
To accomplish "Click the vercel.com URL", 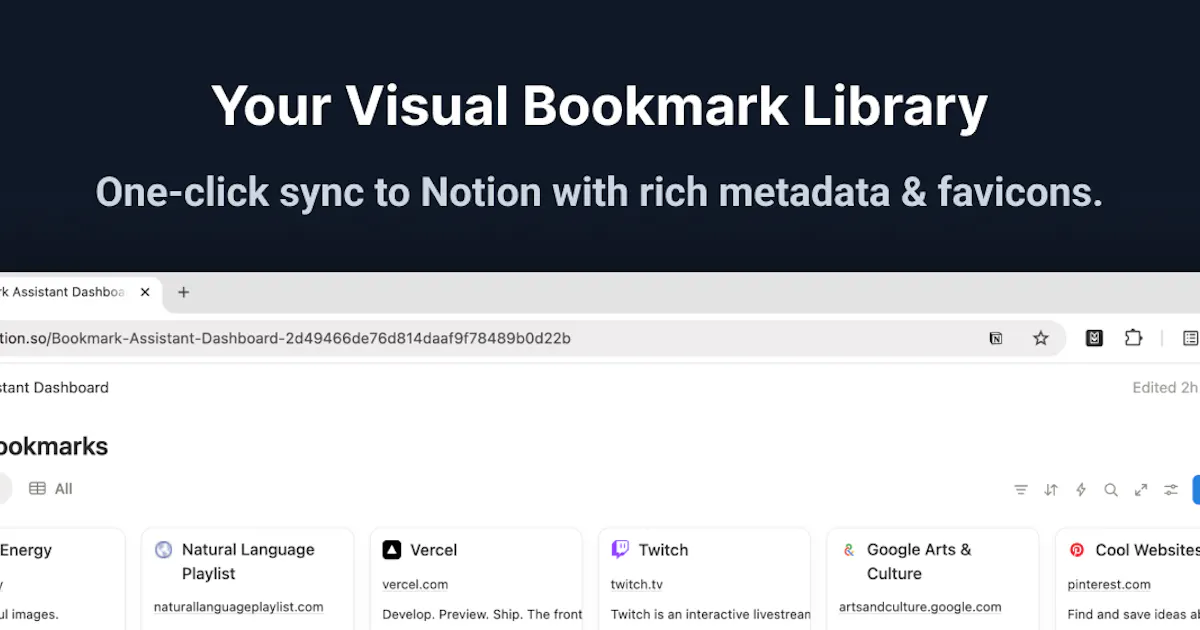I will pos(415,585).
